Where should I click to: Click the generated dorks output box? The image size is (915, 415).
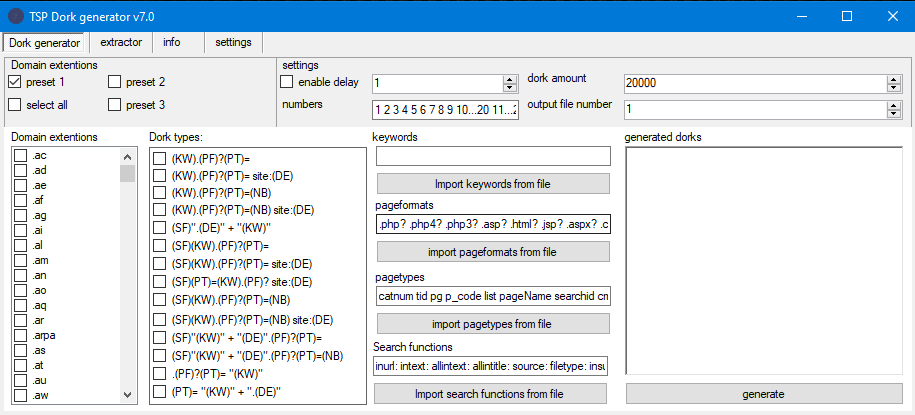click(x=763, y=260)
